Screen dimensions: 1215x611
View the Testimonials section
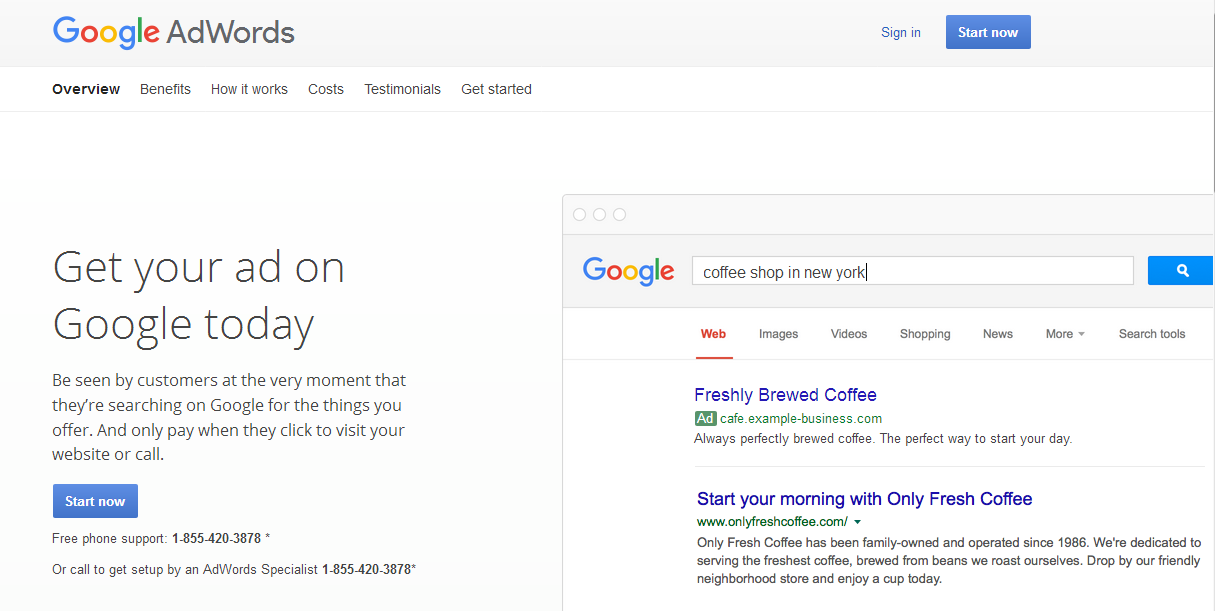(x=402, y=89)
